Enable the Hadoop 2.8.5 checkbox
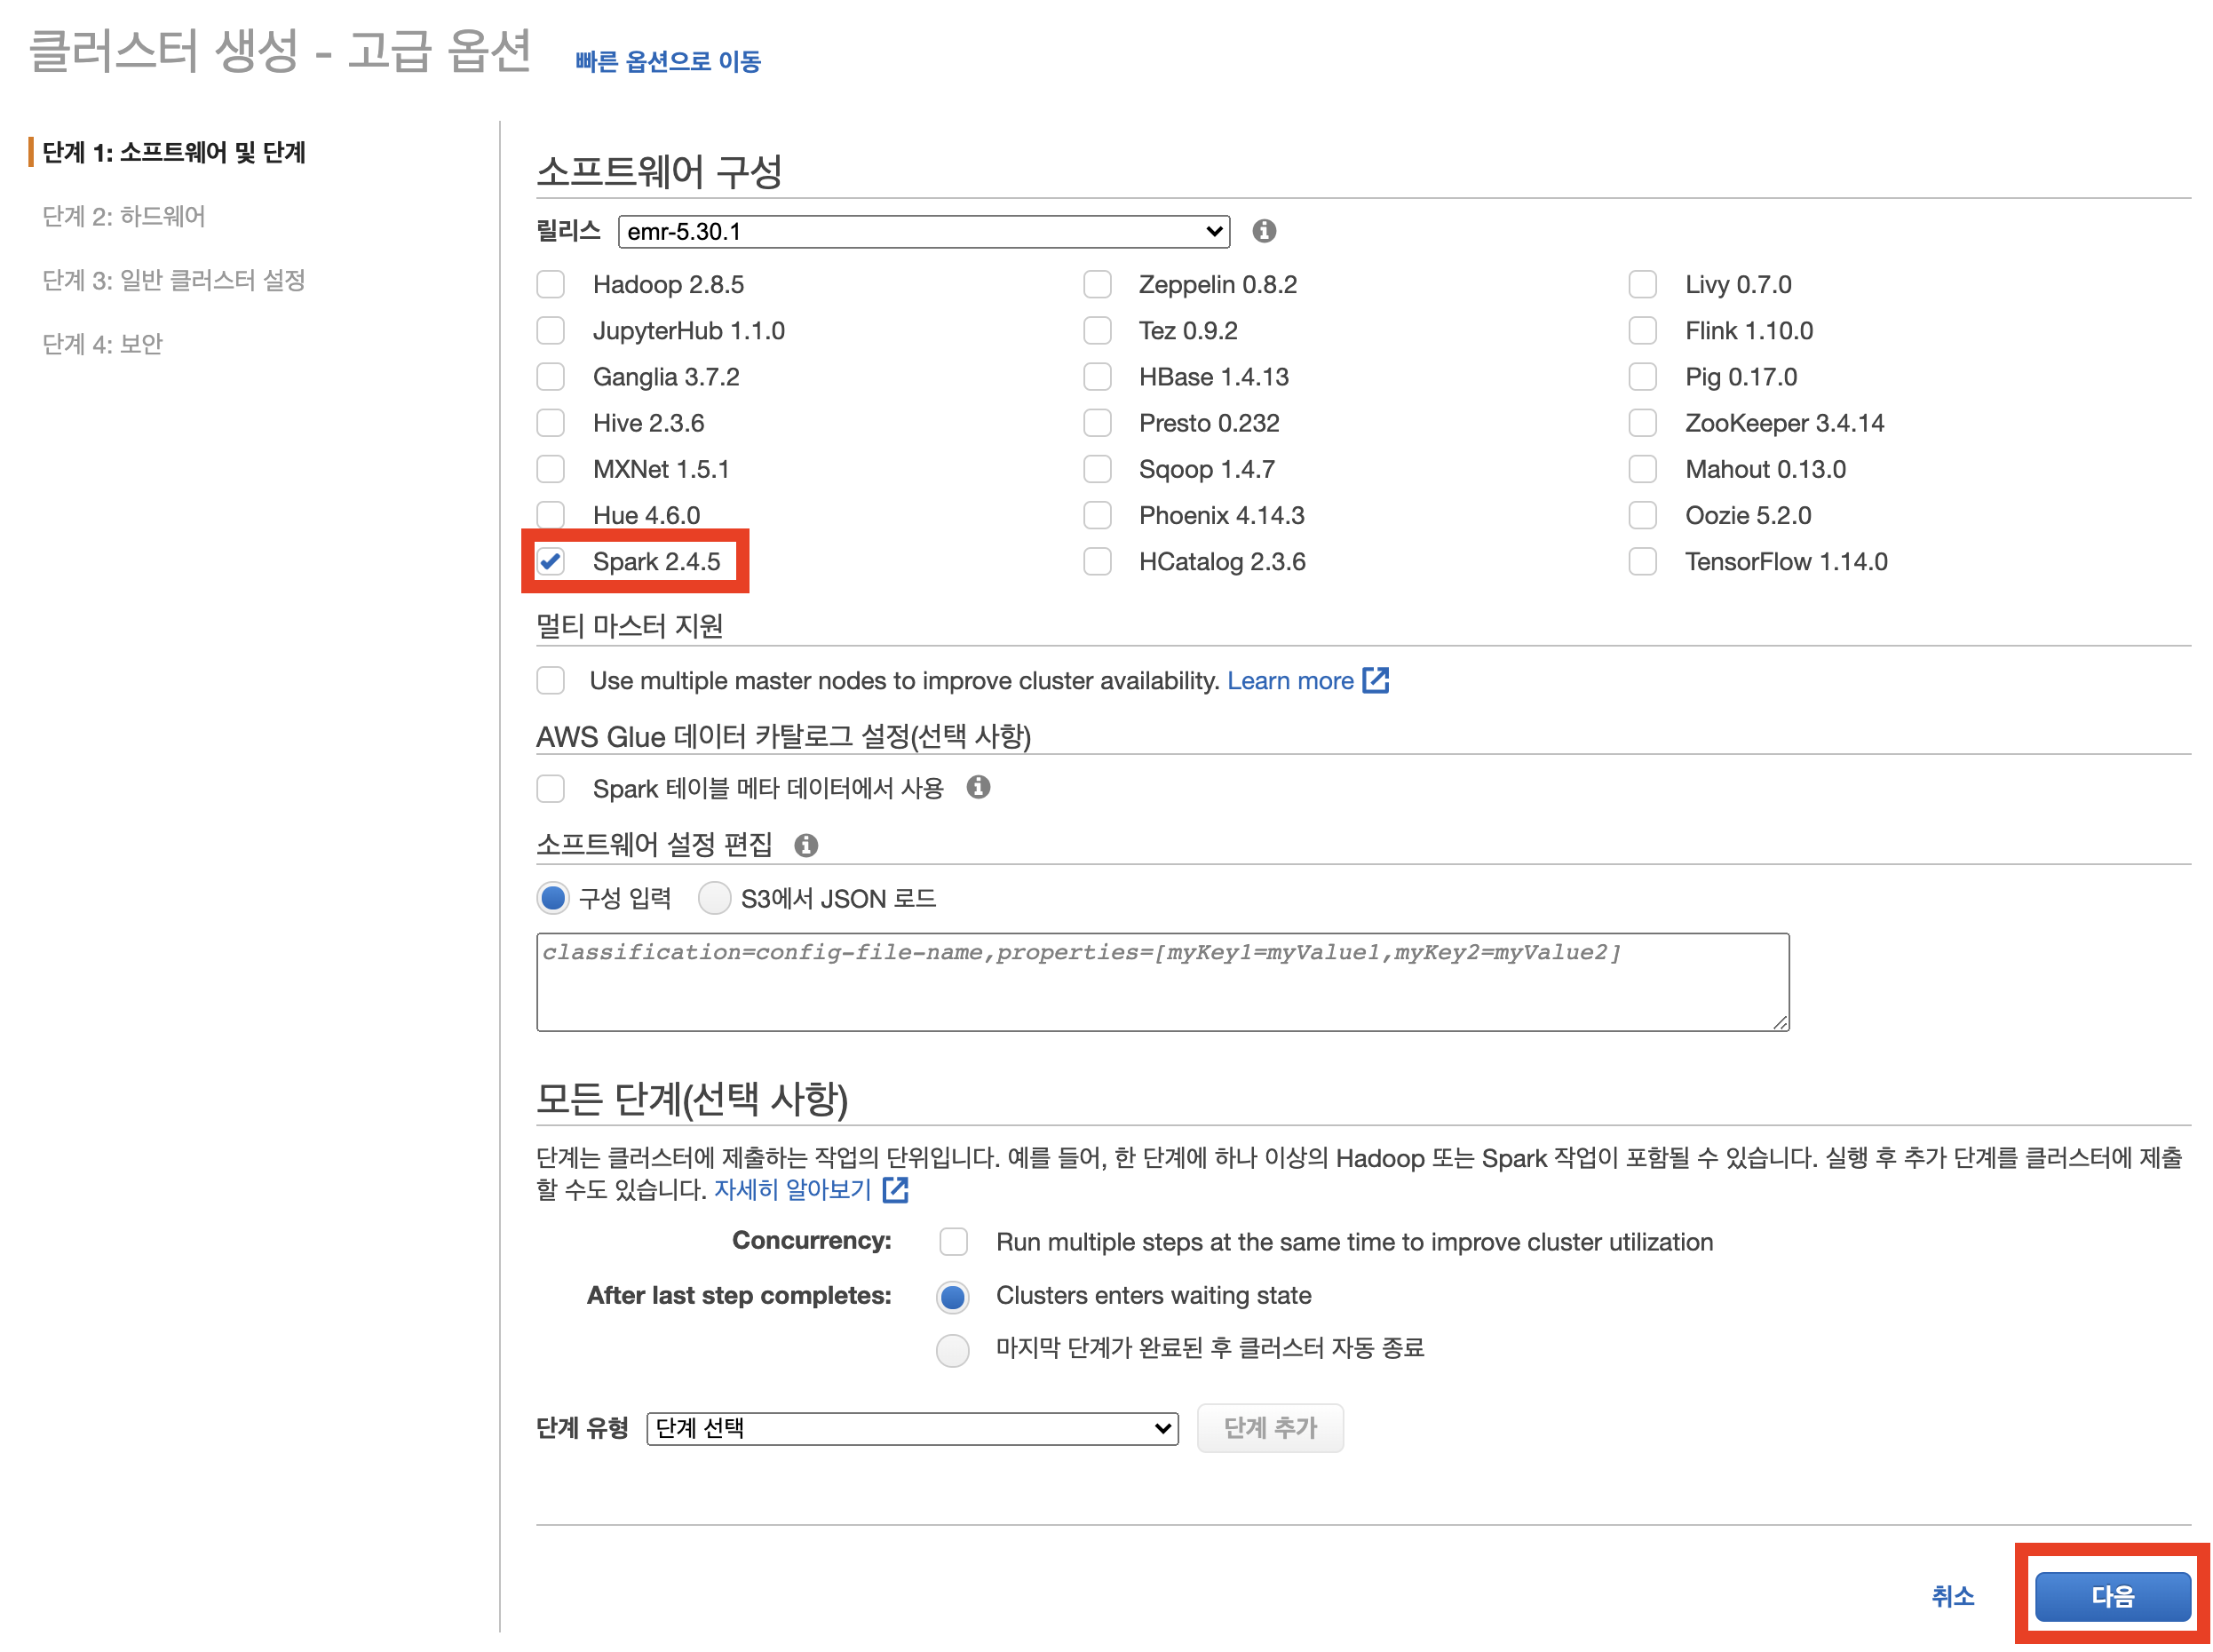Viewport: 2213px width, 1652px height. coord(551,284)
